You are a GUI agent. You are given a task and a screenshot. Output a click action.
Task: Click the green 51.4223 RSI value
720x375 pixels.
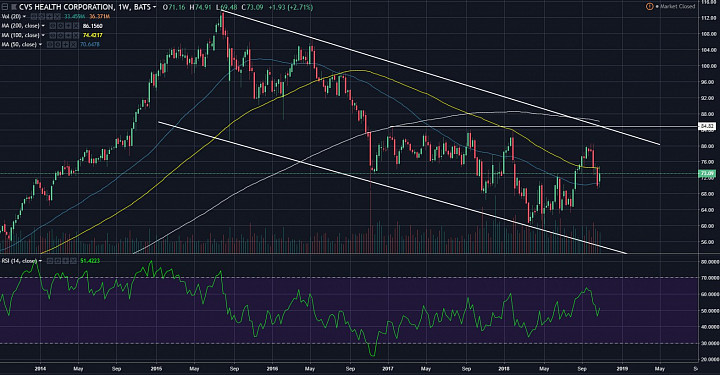pos(90,261)
